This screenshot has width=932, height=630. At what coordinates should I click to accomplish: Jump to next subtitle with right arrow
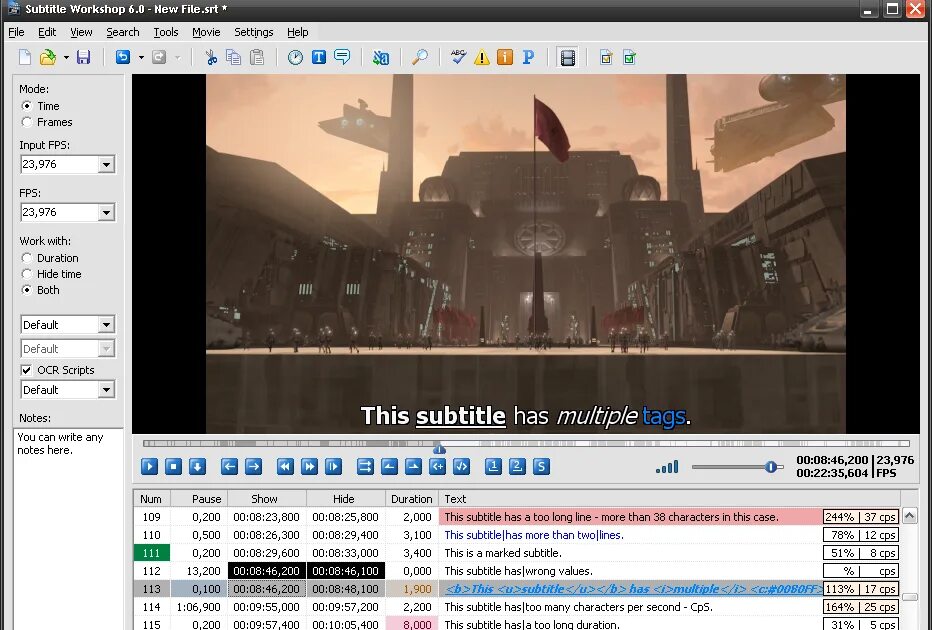pos(254,467)
